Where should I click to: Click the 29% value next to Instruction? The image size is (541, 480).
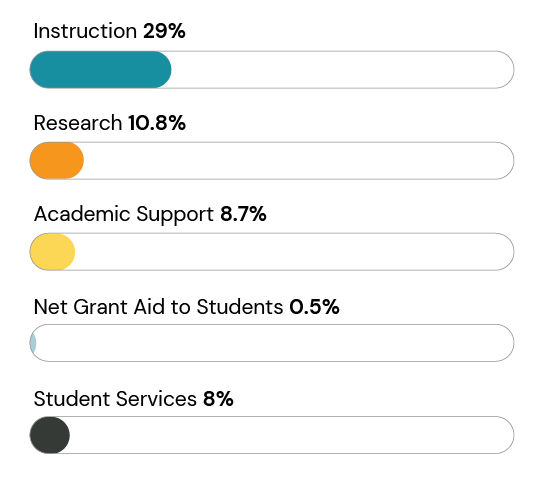pyautogui.click(x=164, y=31)
